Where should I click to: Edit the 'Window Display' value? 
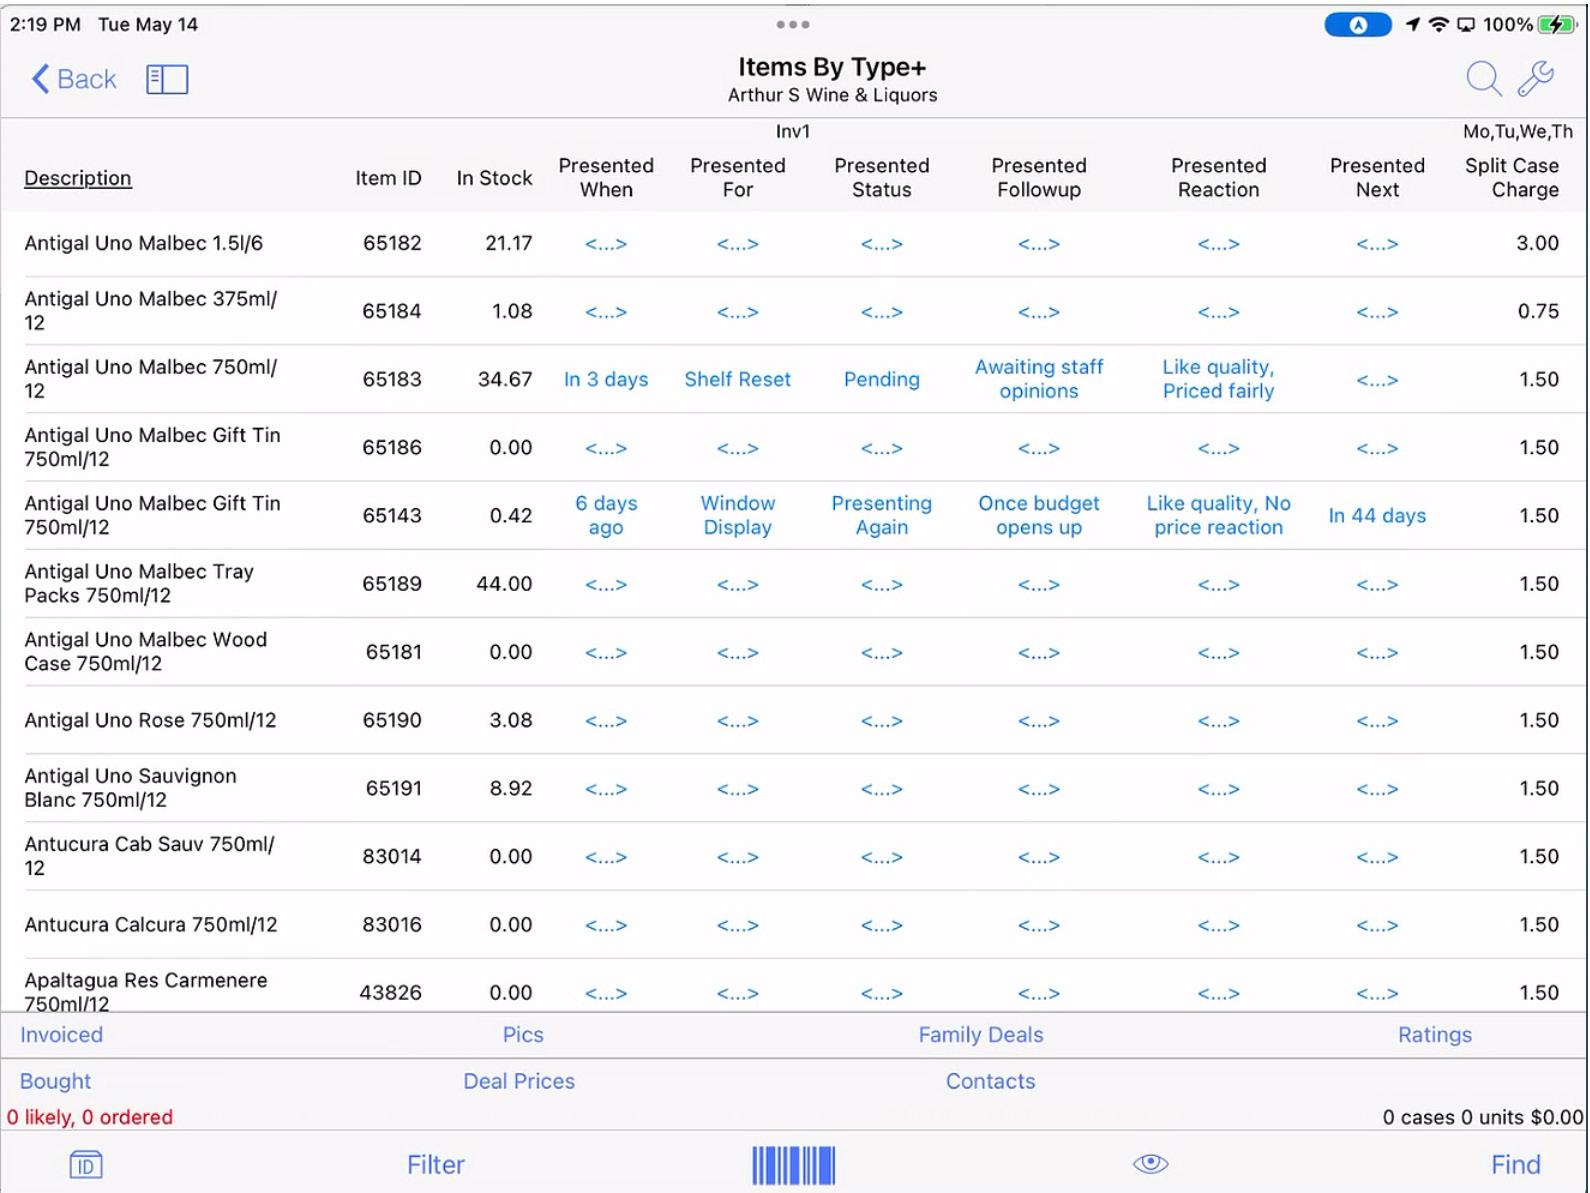738,515
